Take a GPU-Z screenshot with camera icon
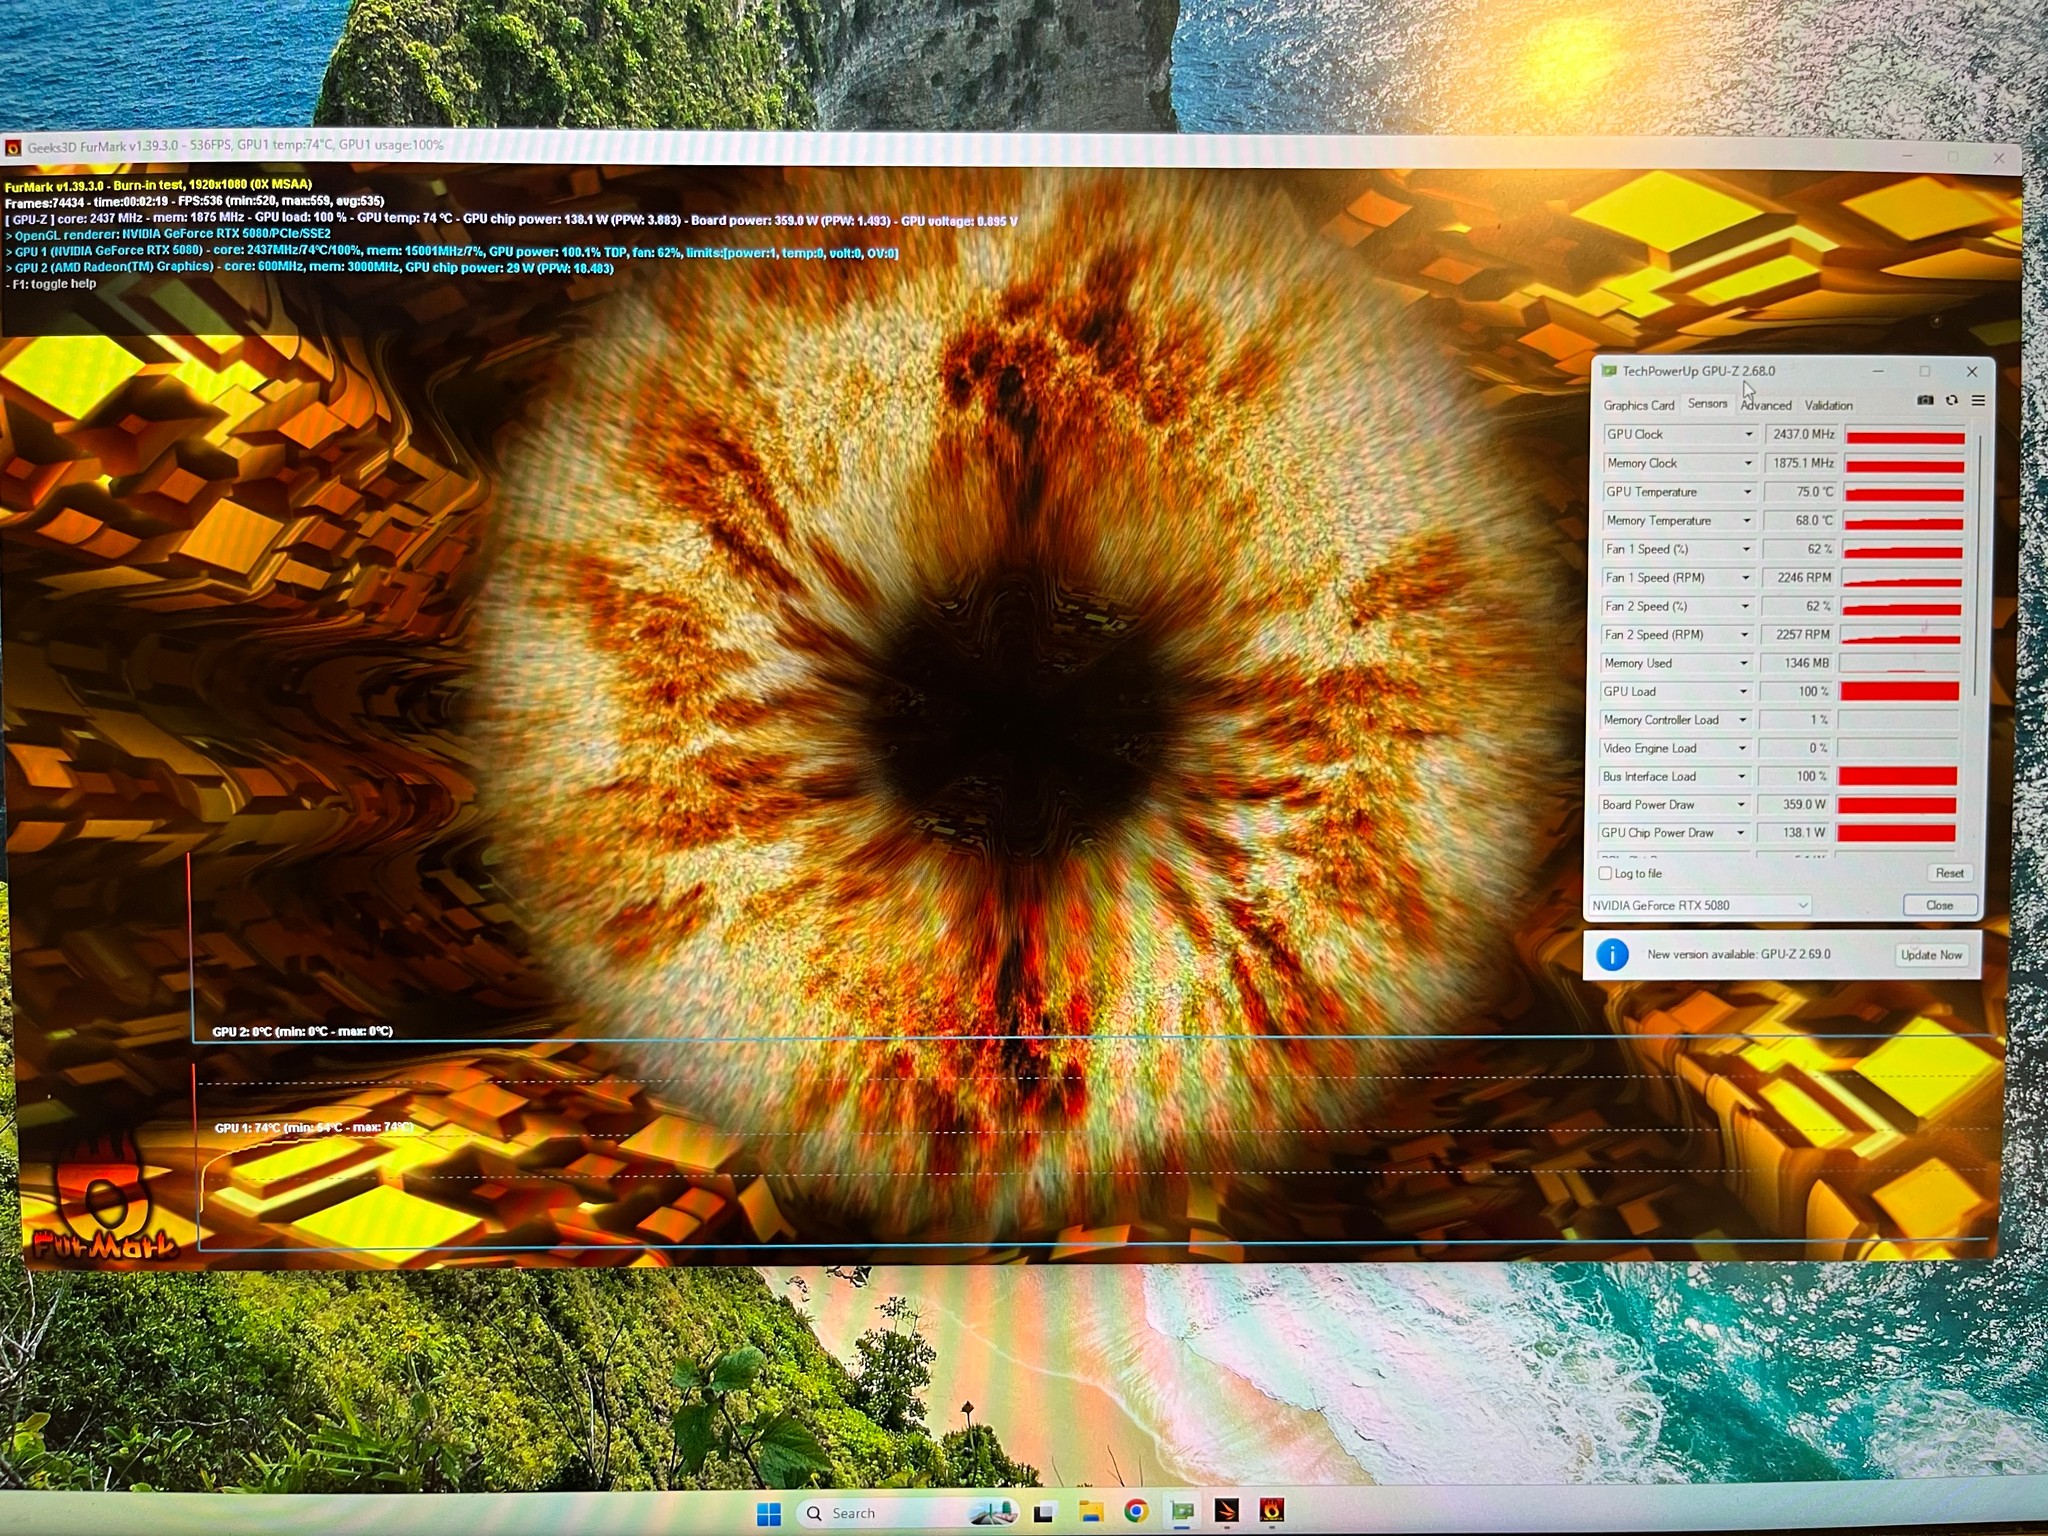The height and width of the screenshot is (1536, 2048). point(1925,400)
